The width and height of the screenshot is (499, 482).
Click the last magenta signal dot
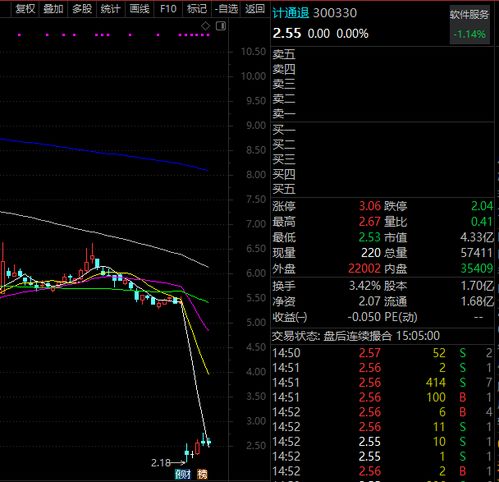[x=208, y=35]
